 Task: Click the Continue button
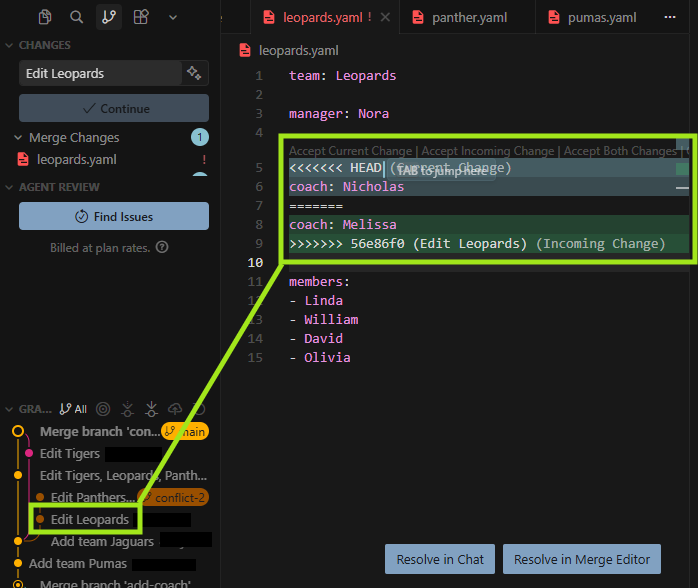(114, 108)
